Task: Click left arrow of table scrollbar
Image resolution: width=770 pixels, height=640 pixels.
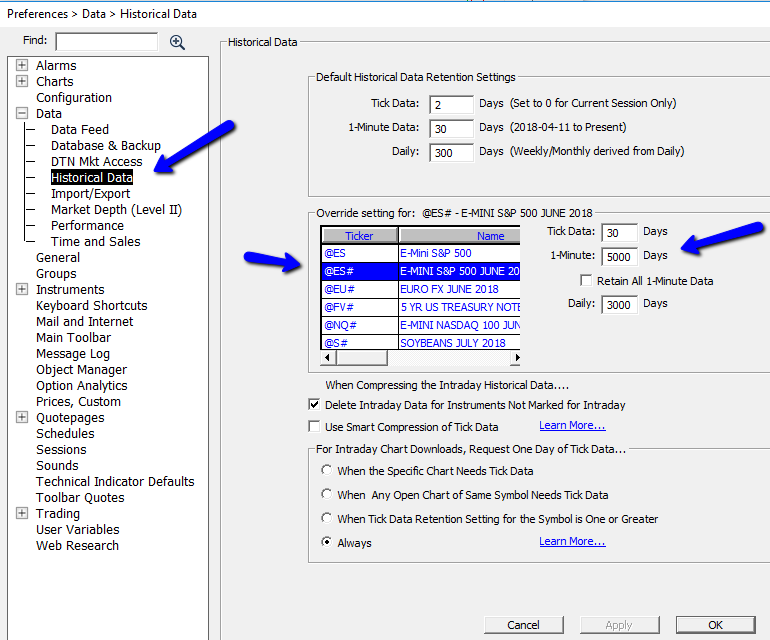Action: click(328, 358)
